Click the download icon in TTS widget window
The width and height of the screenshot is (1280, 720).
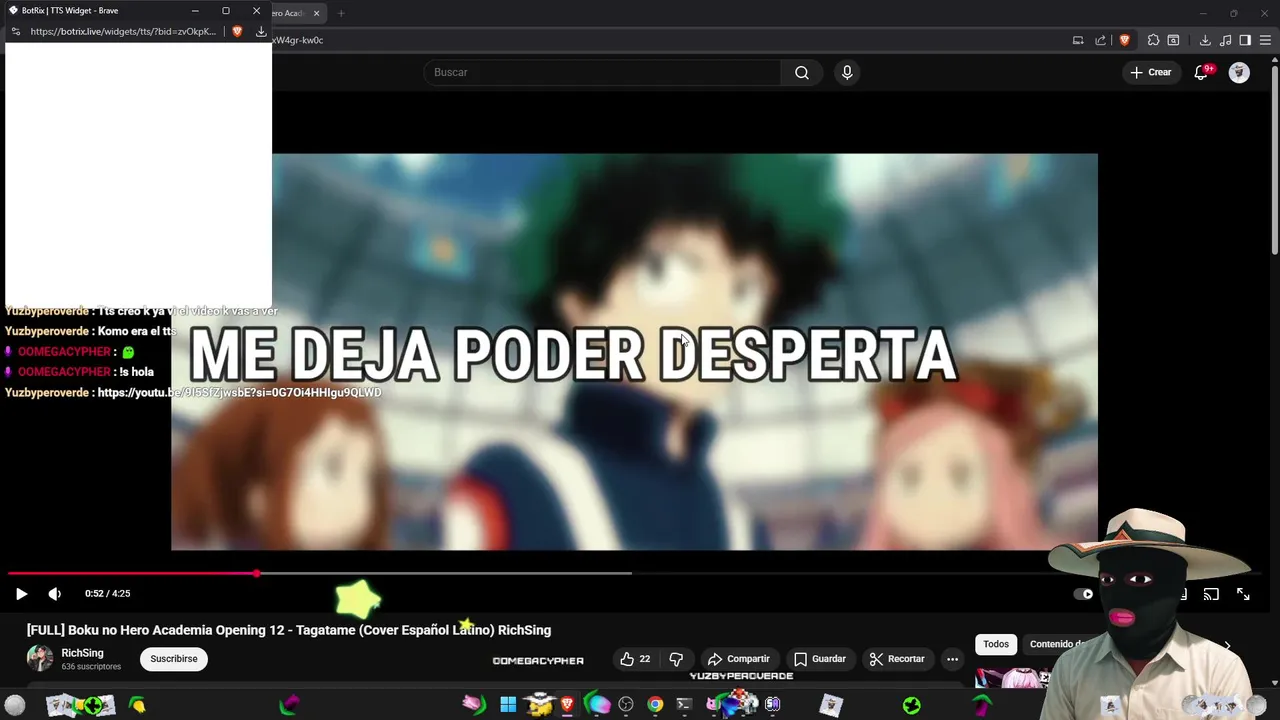(x=261, y=31)
